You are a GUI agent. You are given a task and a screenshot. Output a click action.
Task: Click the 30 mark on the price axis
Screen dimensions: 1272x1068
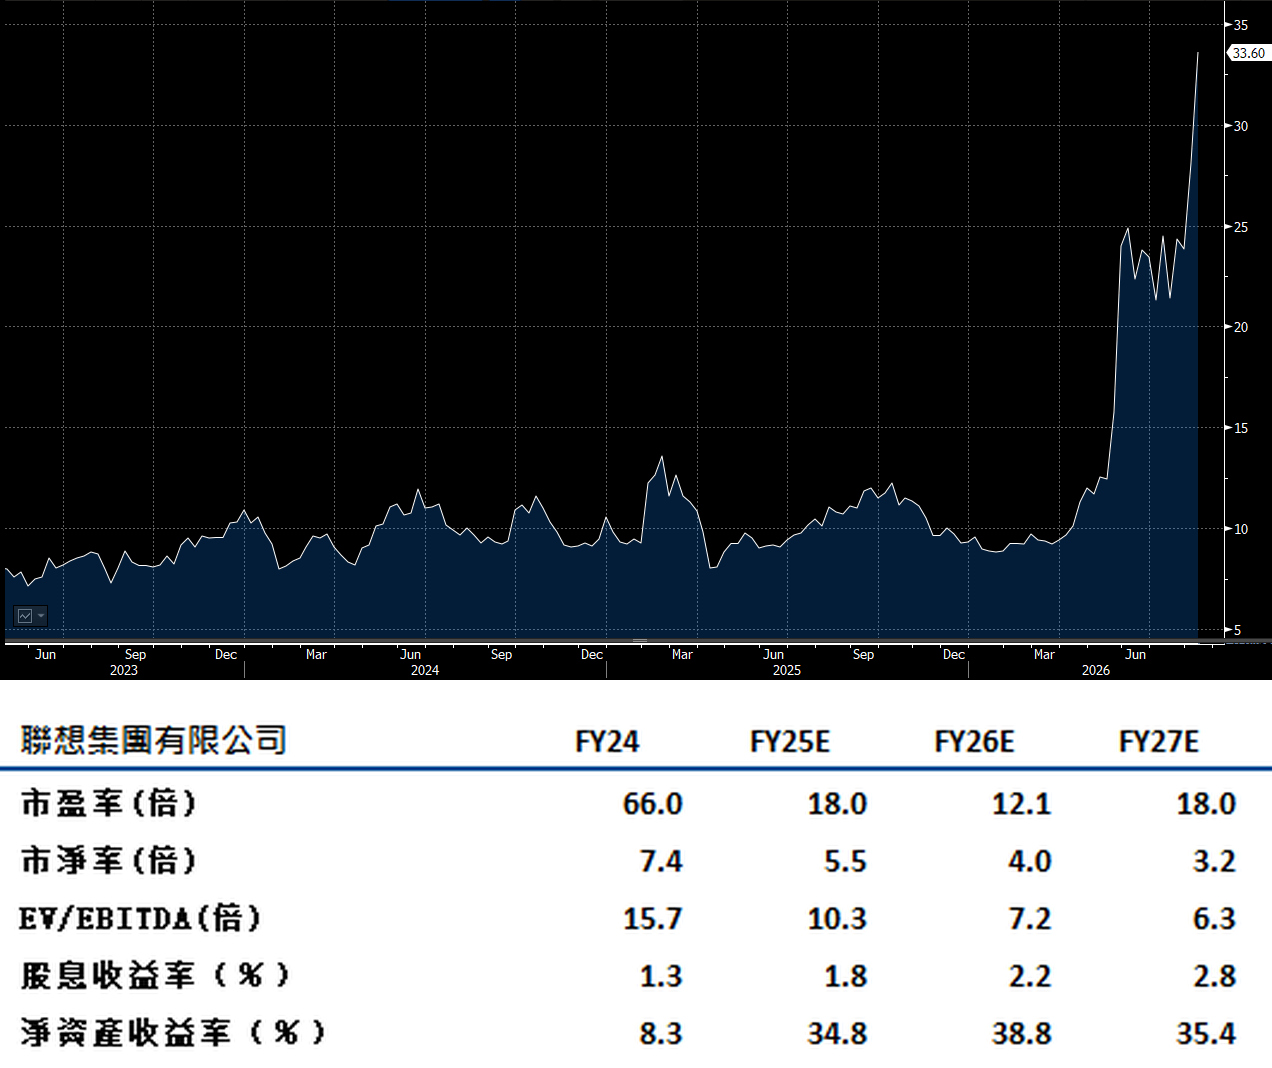1240,126
